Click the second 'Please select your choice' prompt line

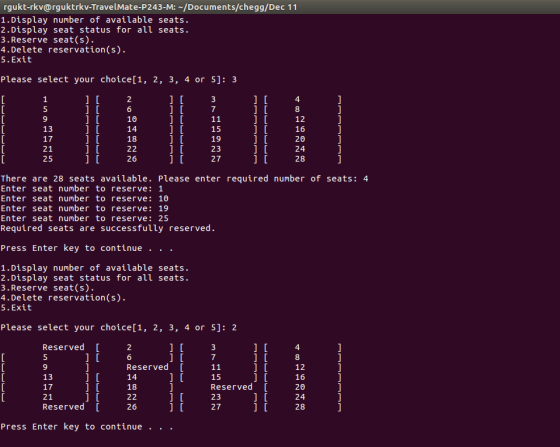point(119,328)
